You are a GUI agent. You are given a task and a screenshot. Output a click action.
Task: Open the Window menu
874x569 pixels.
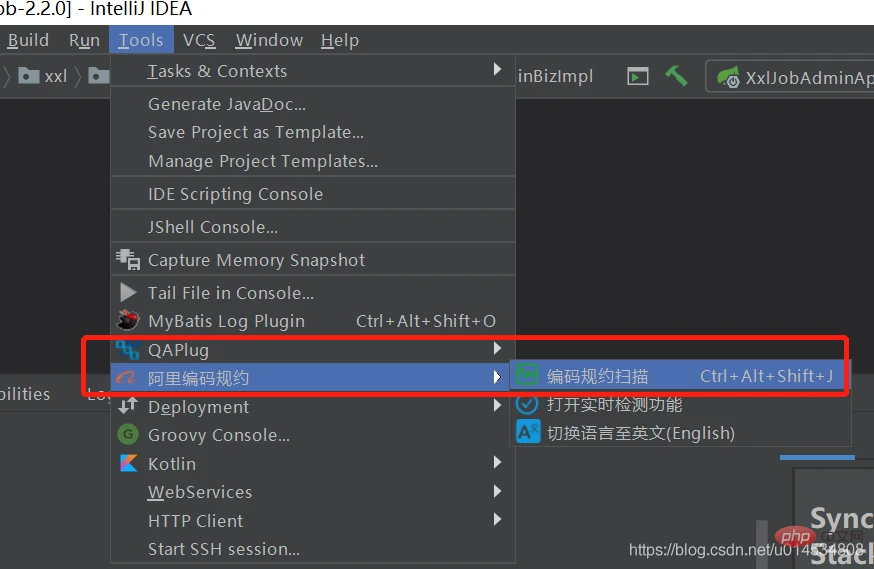(269, 40)
